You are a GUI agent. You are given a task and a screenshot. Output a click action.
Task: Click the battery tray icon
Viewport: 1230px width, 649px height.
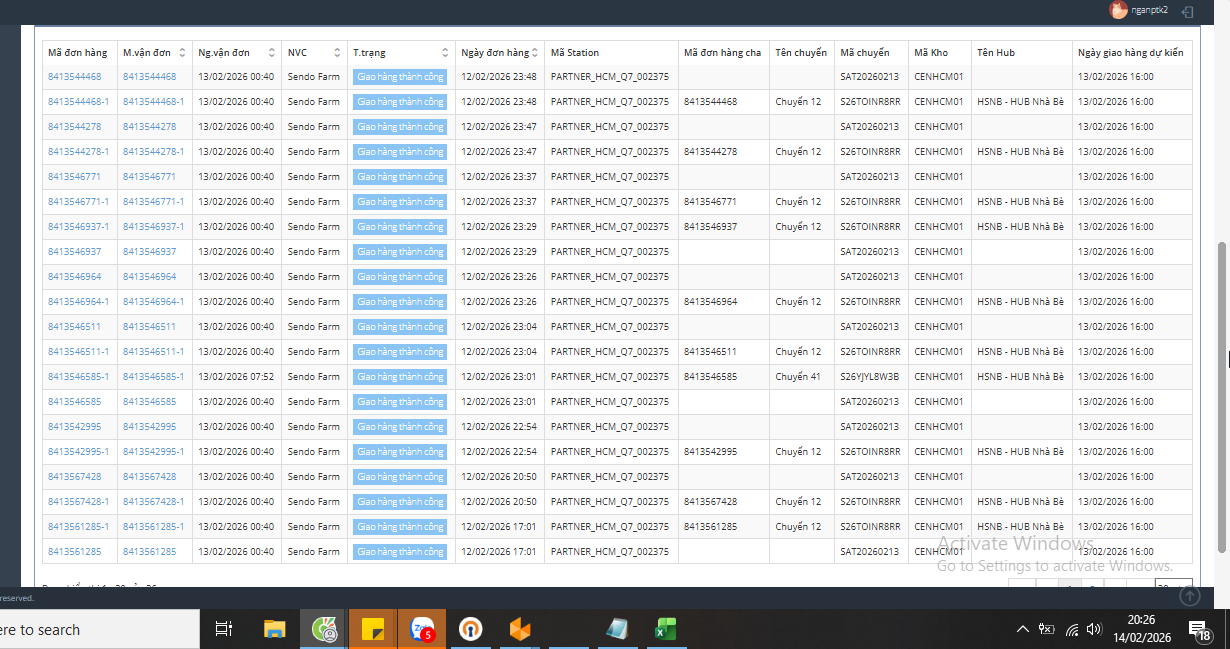click(x=1047, y=629)
